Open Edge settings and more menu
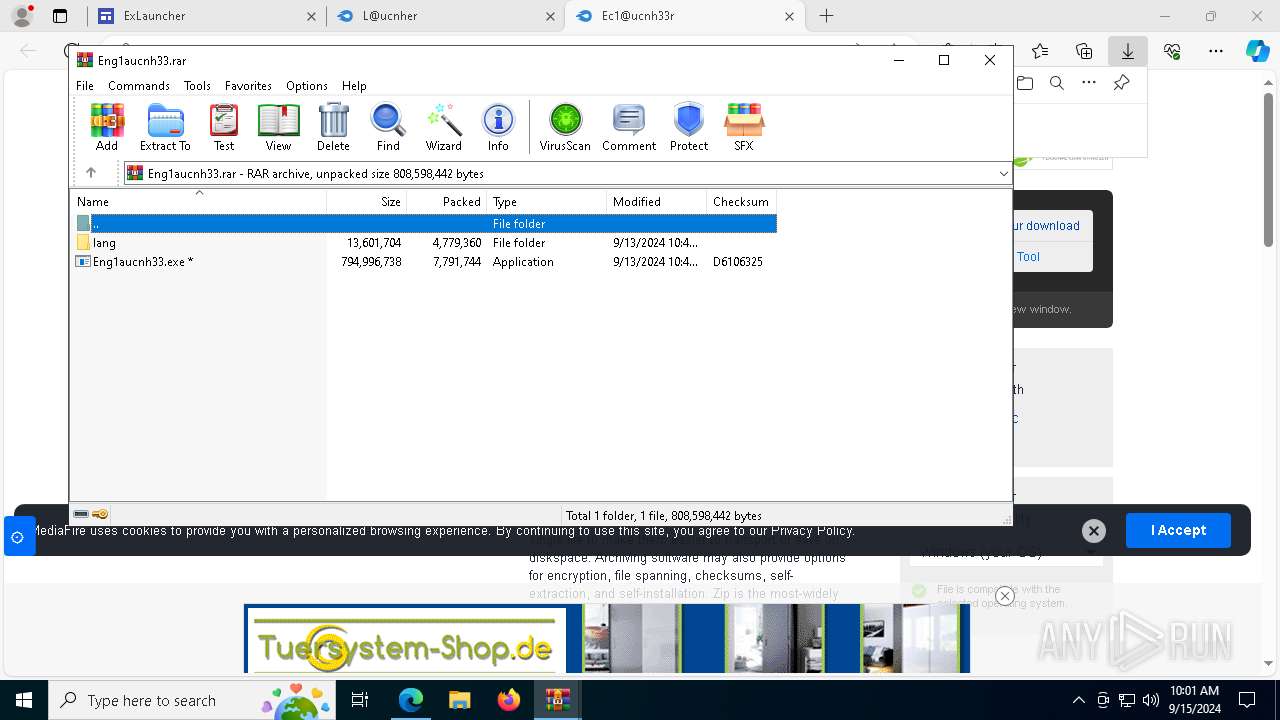 click(1216, 51)
